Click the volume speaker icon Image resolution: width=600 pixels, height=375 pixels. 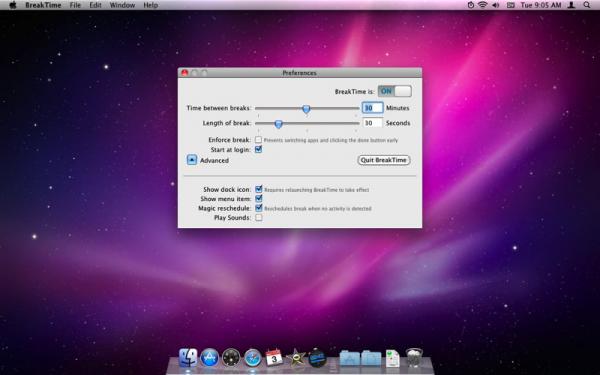[496, 5]
